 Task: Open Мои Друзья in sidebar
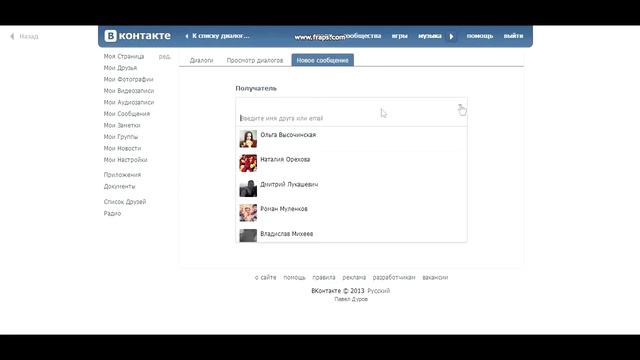pyautogui.click(x=120, y=68)
